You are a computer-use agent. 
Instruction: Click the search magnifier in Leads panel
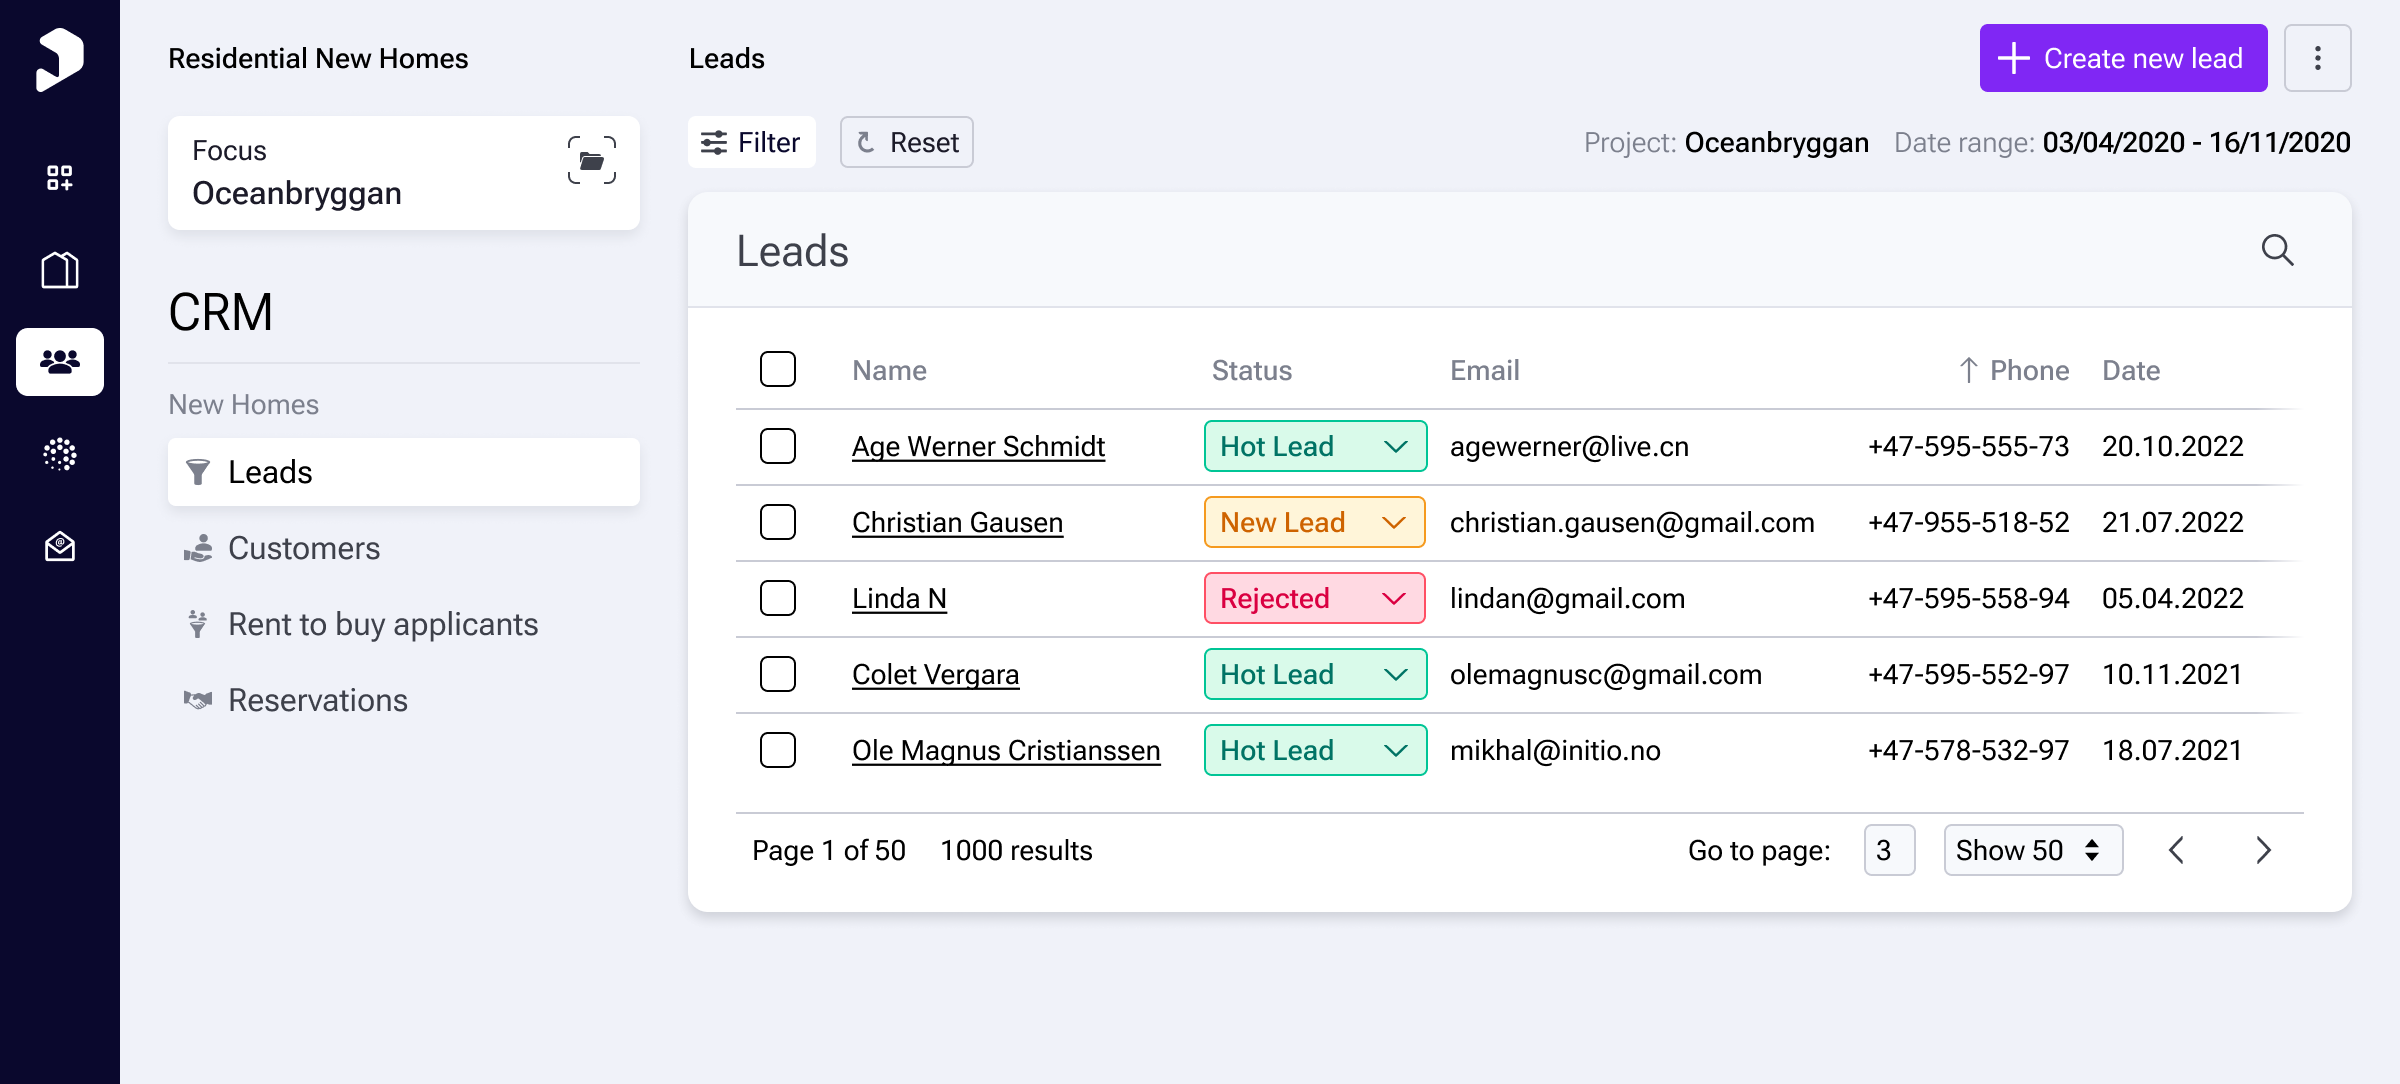(2277, 250)
